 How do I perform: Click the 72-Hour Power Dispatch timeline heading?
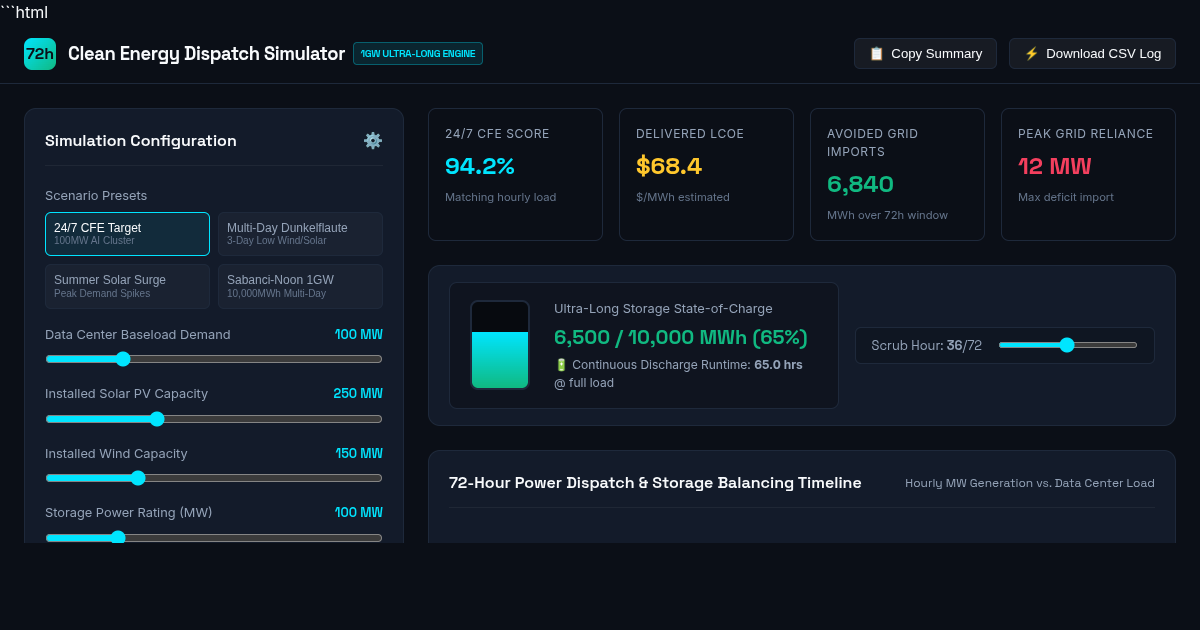point(655,483)
